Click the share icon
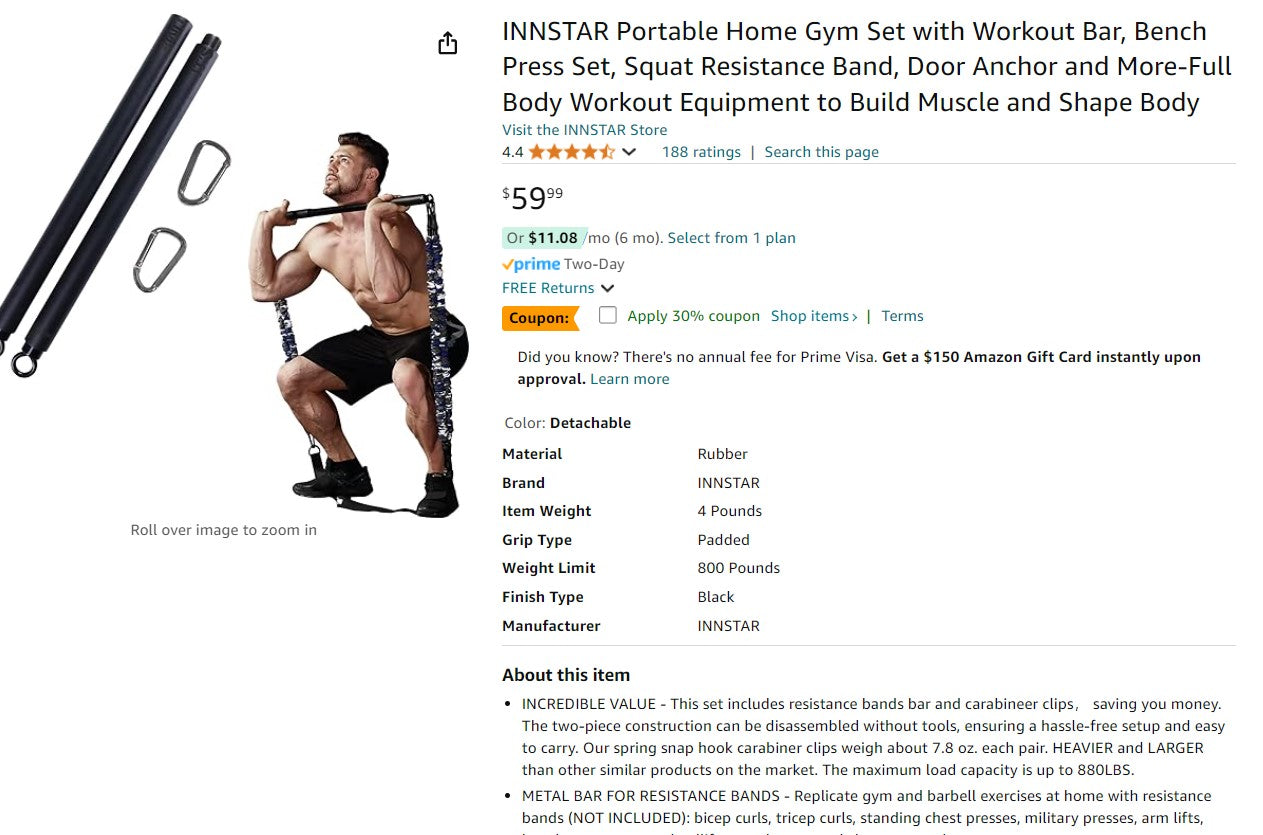This screenshot has width=1263, height=835. click(447, 43)
